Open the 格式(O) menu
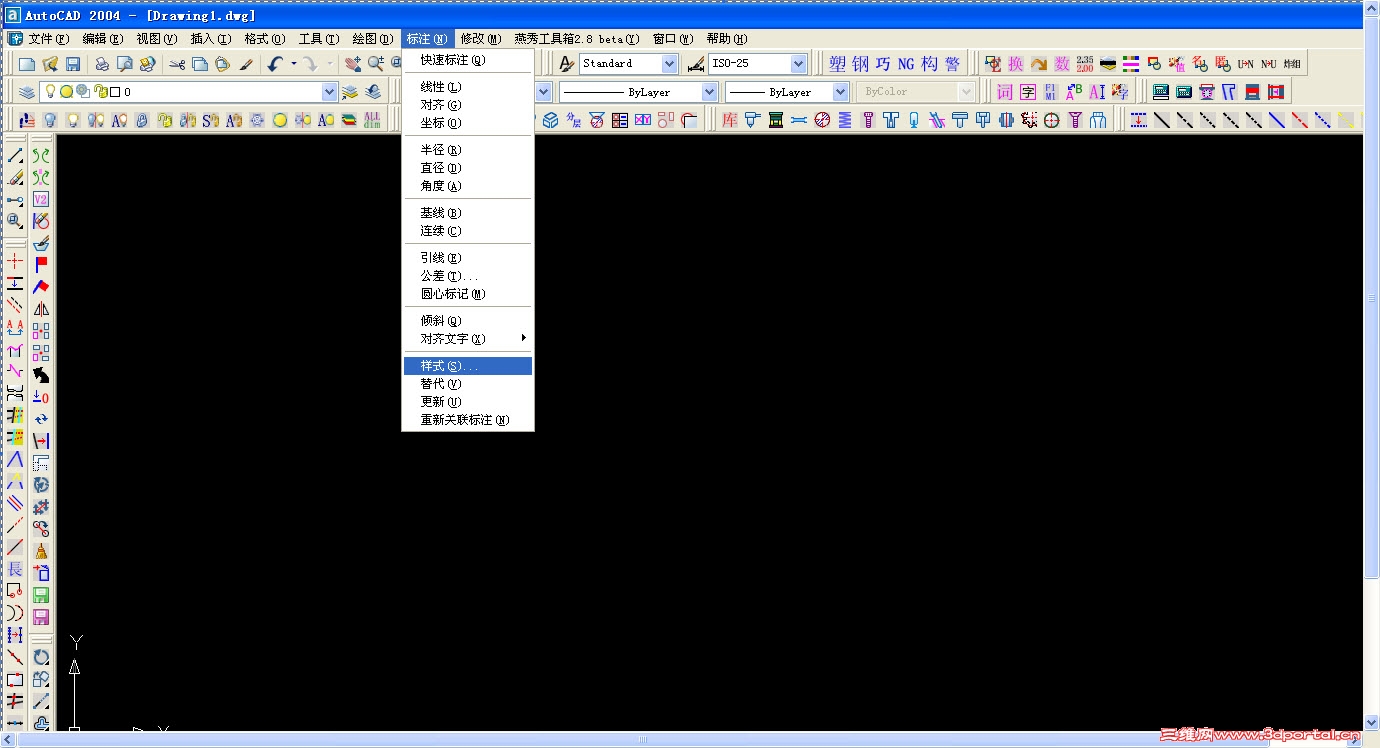The width and height of the screenshot is (1380, 748). click(x=265, y=39)
